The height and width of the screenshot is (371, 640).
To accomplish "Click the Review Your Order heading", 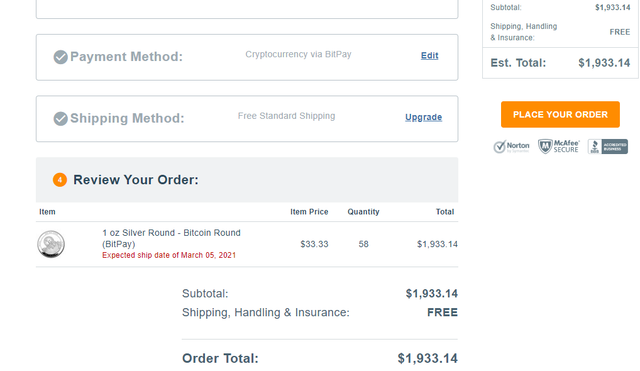I will coord(136,180).
